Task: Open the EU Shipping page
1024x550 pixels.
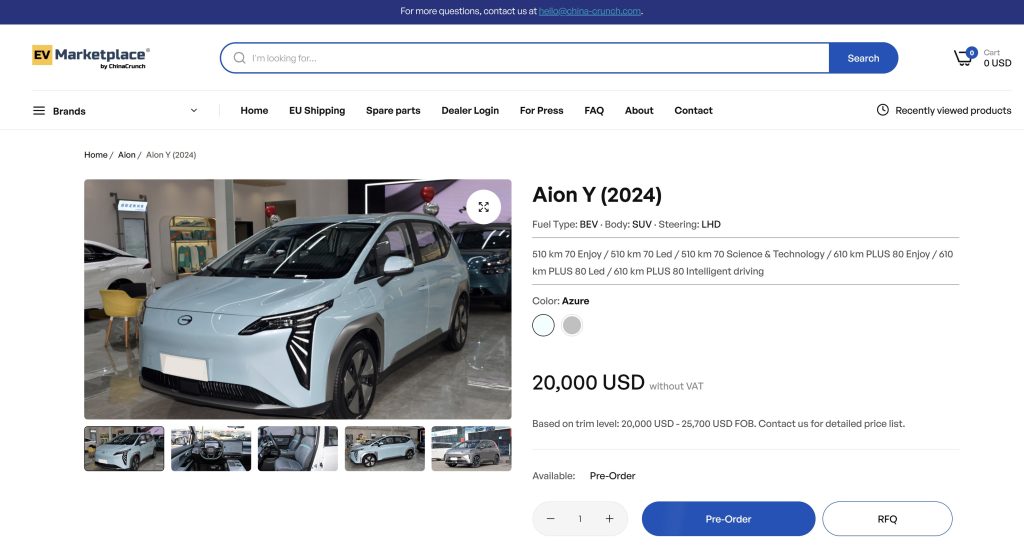Action: [317, 110]
